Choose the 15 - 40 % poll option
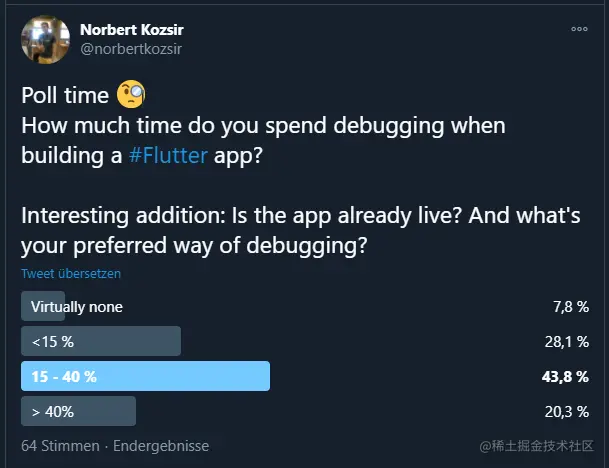 click(64, 376)
